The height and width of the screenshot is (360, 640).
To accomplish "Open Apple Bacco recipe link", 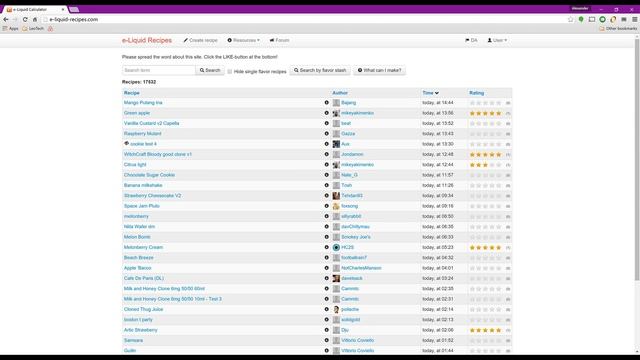I will [138, 268].
